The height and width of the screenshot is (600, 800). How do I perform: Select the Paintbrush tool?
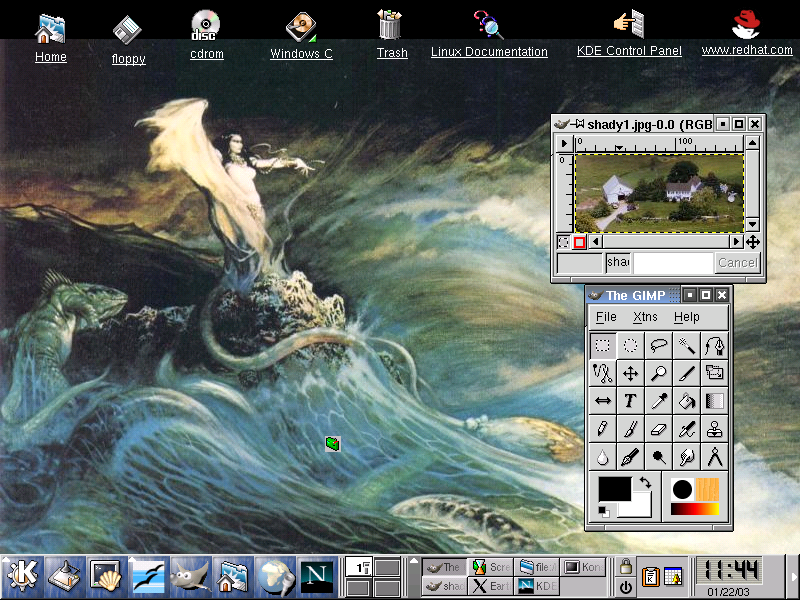tap(631, 429)
